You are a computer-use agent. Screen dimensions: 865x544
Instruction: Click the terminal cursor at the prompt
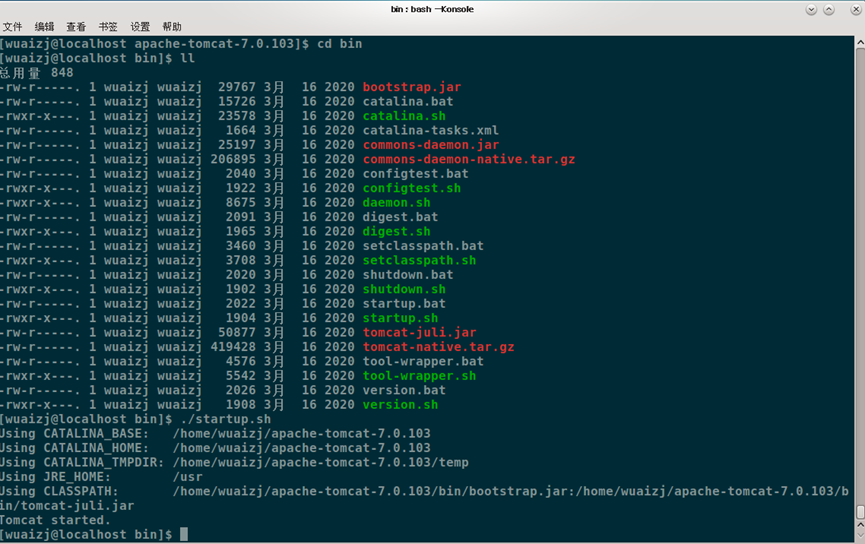click(x=184, y=534)
